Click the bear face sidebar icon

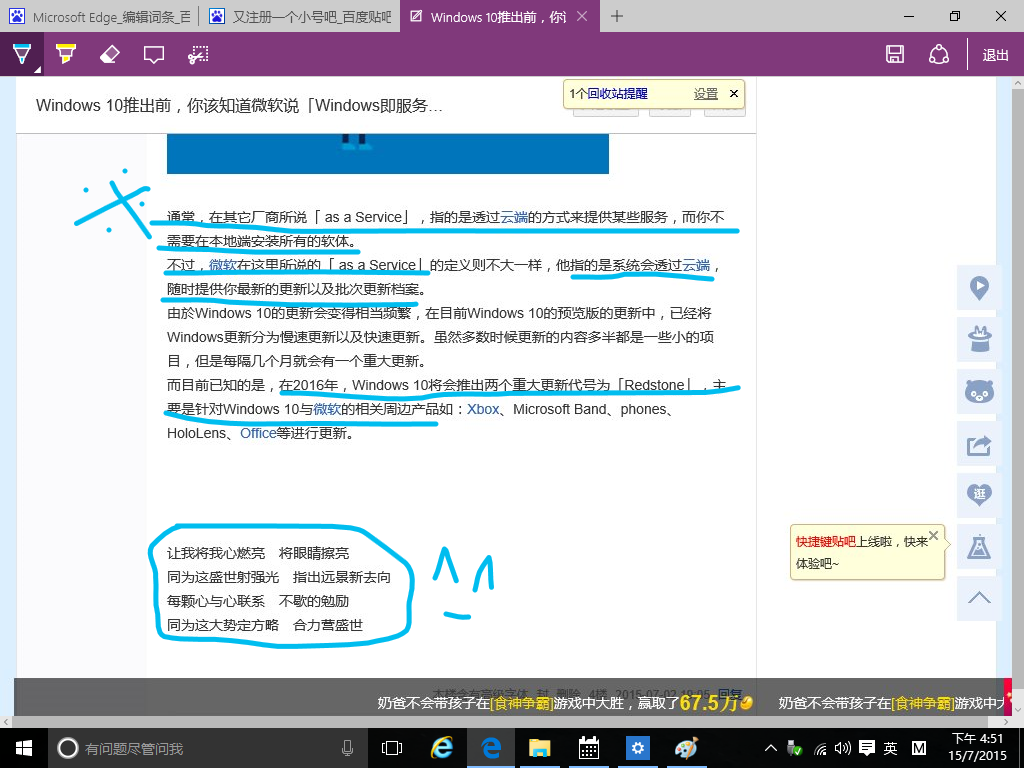(x=979, y=392)
